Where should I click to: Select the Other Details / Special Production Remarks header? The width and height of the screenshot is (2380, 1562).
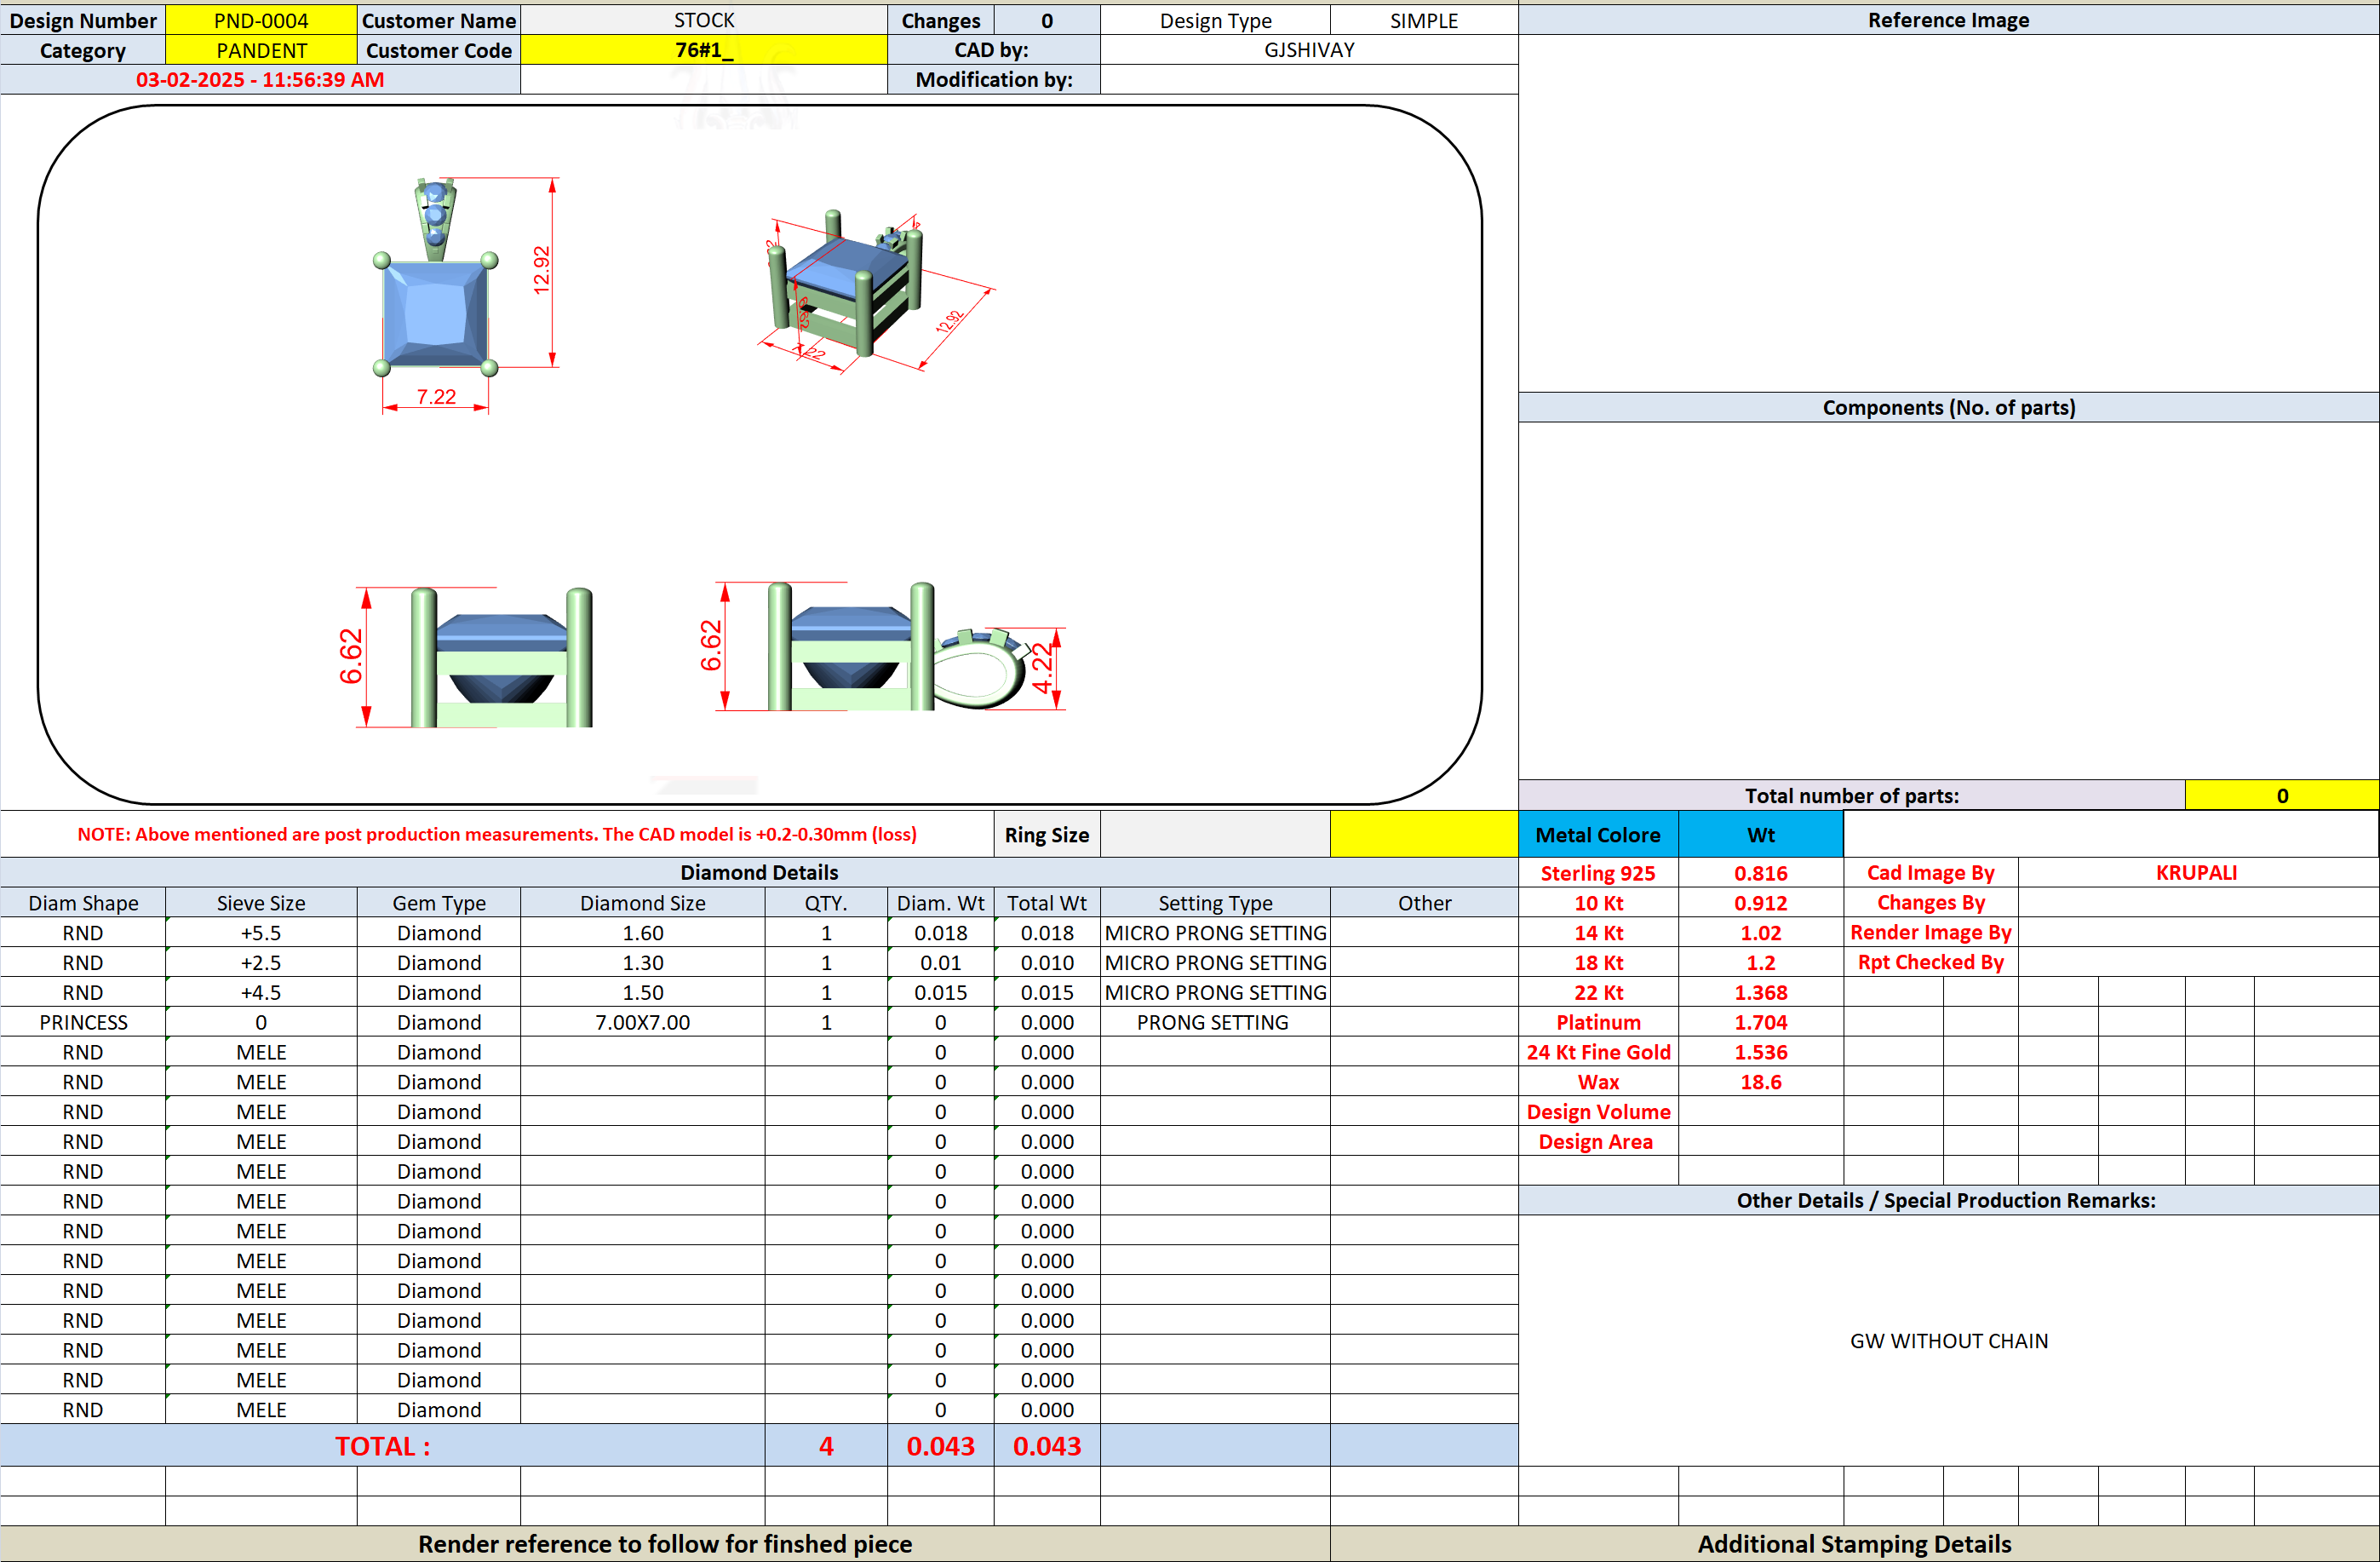point(1948,1201)
